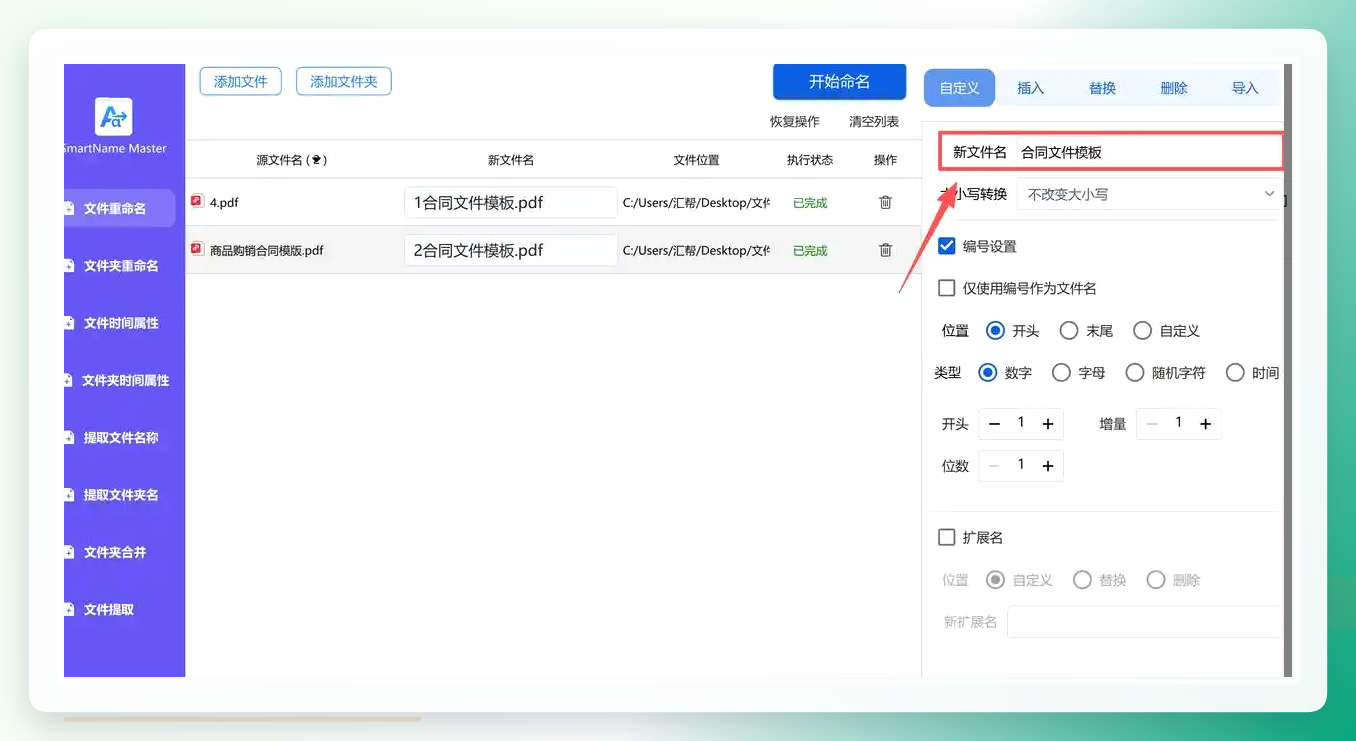
Task: Open the 不改变大小写 case dropdown
Action: tap(1148, 194)
